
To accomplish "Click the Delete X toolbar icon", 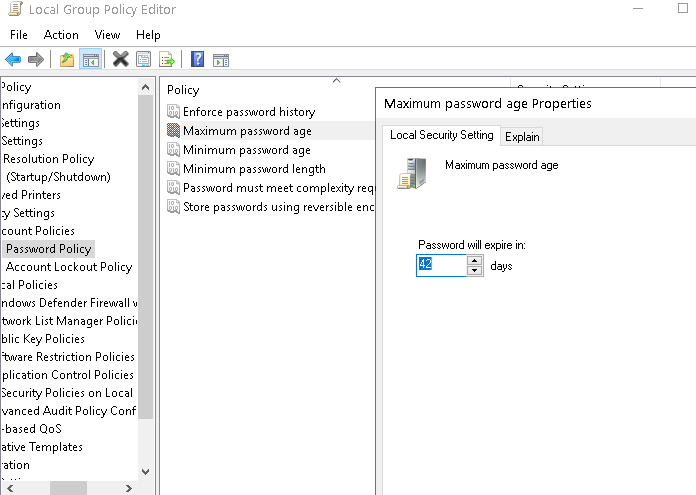I will [x=120, y=59].
